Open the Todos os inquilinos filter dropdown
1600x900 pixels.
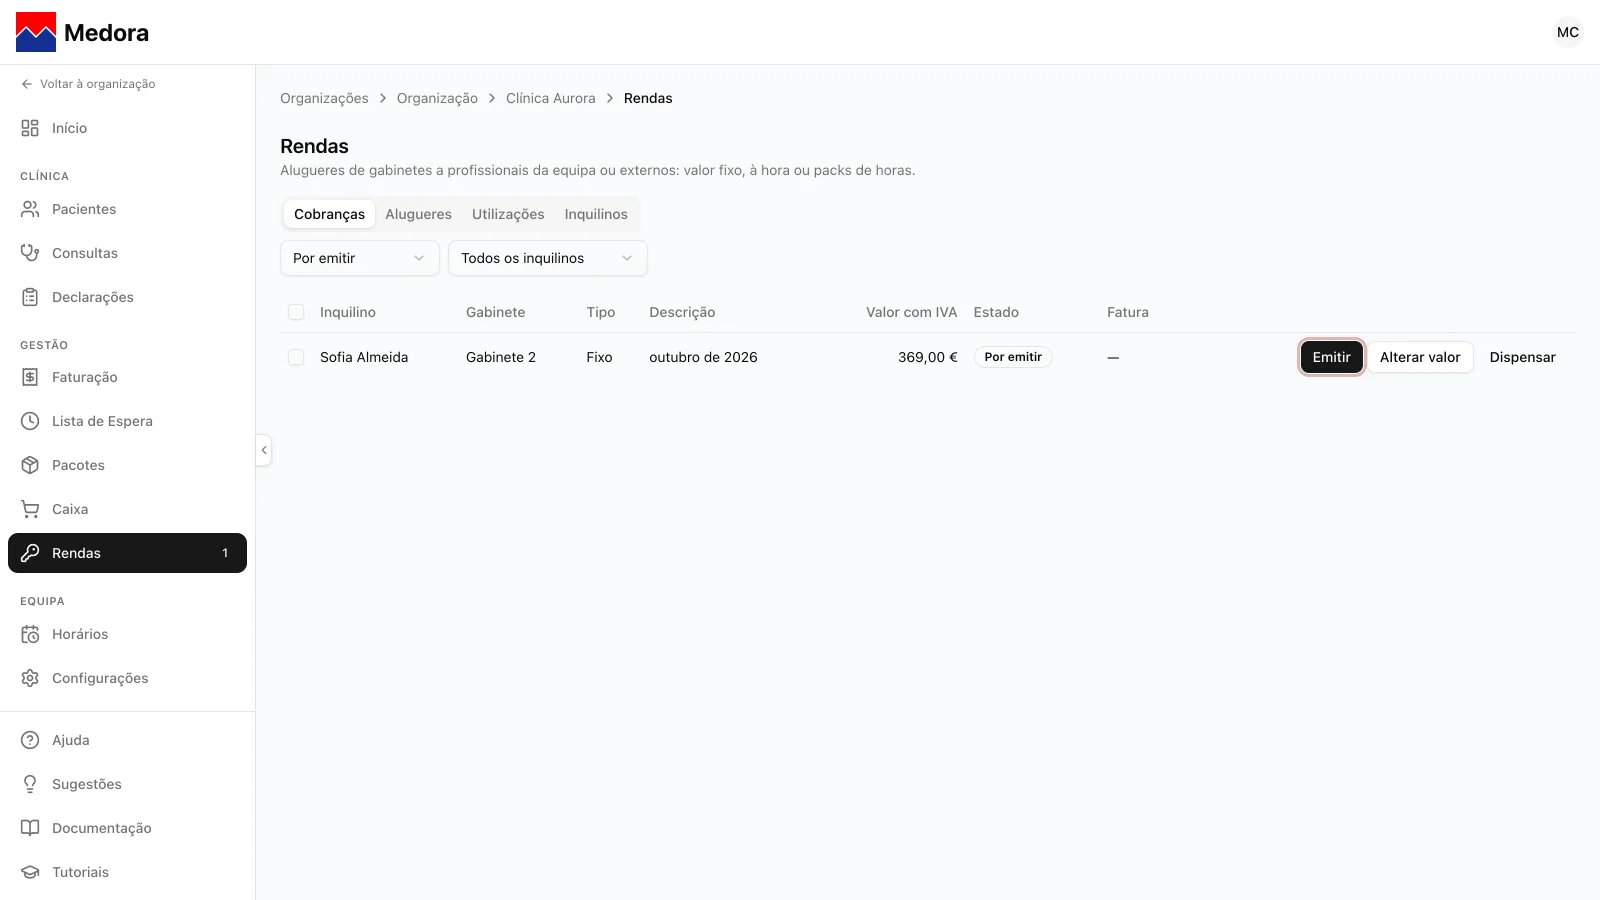[548, 258]
